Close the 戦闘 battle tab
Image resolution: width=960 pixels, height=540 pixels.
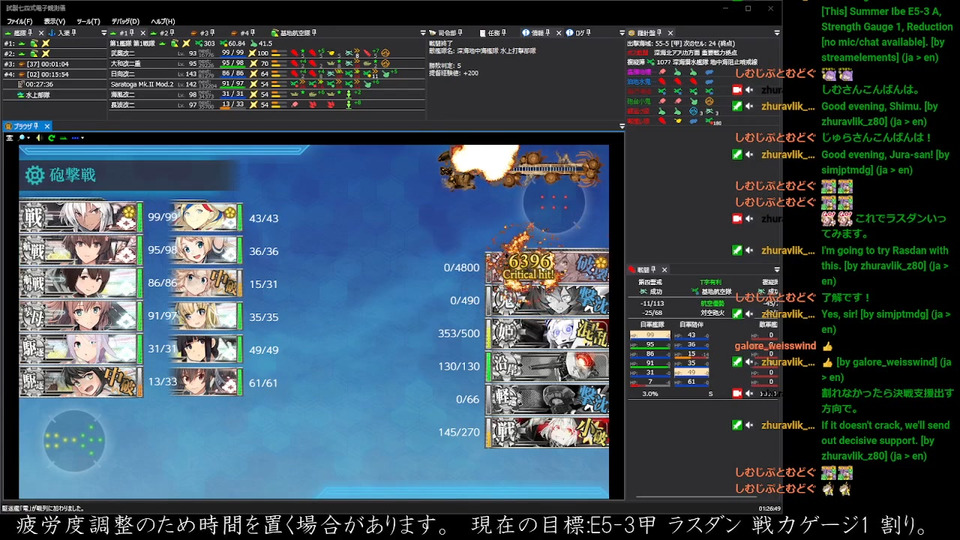(664, 269)
